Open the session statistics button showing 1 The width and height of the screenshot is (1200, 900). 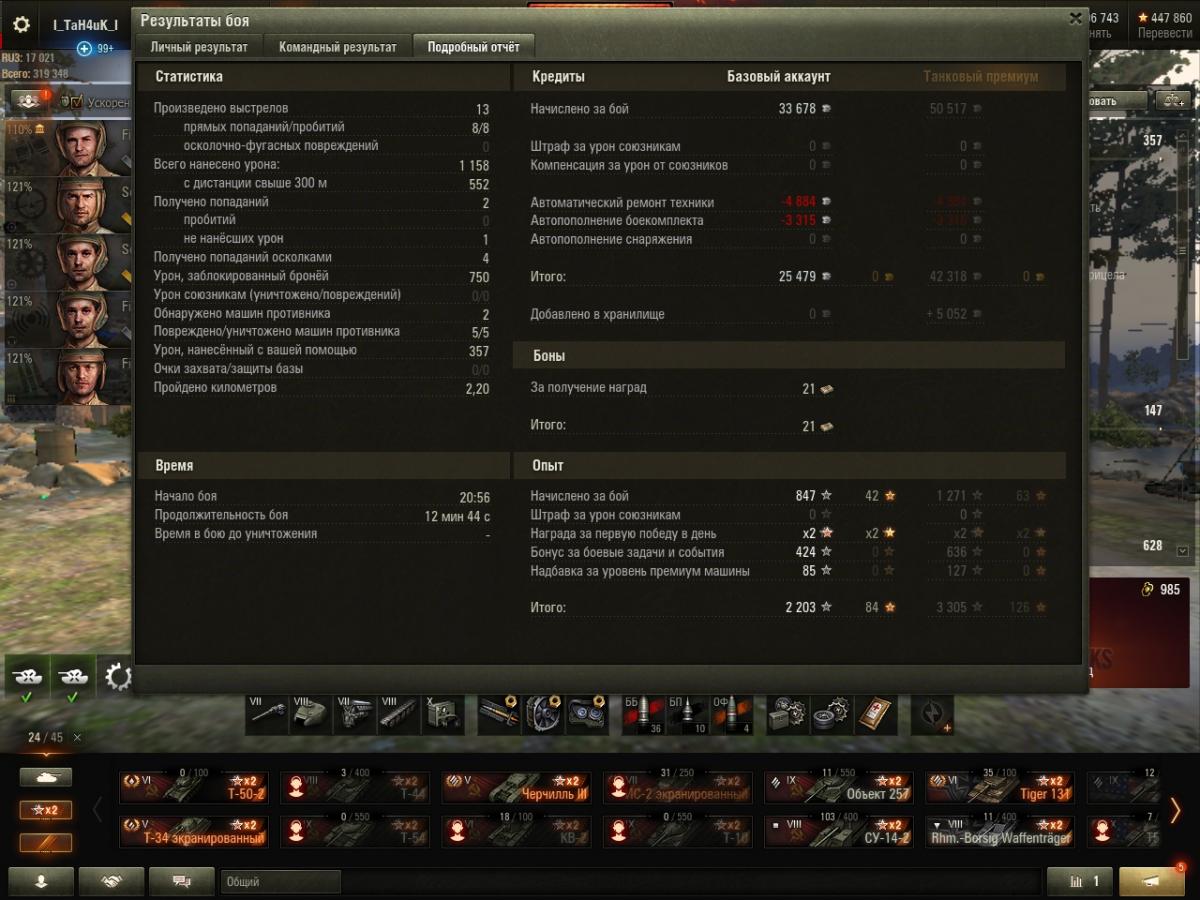(x=1079, y=881)
